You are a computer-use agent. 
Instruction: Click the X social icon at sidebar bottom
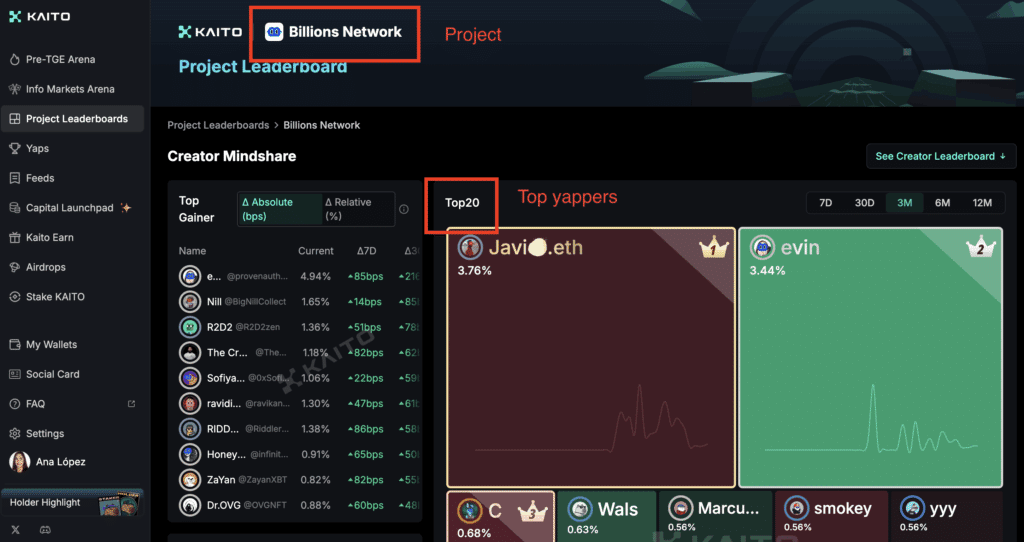click(15, 529)
